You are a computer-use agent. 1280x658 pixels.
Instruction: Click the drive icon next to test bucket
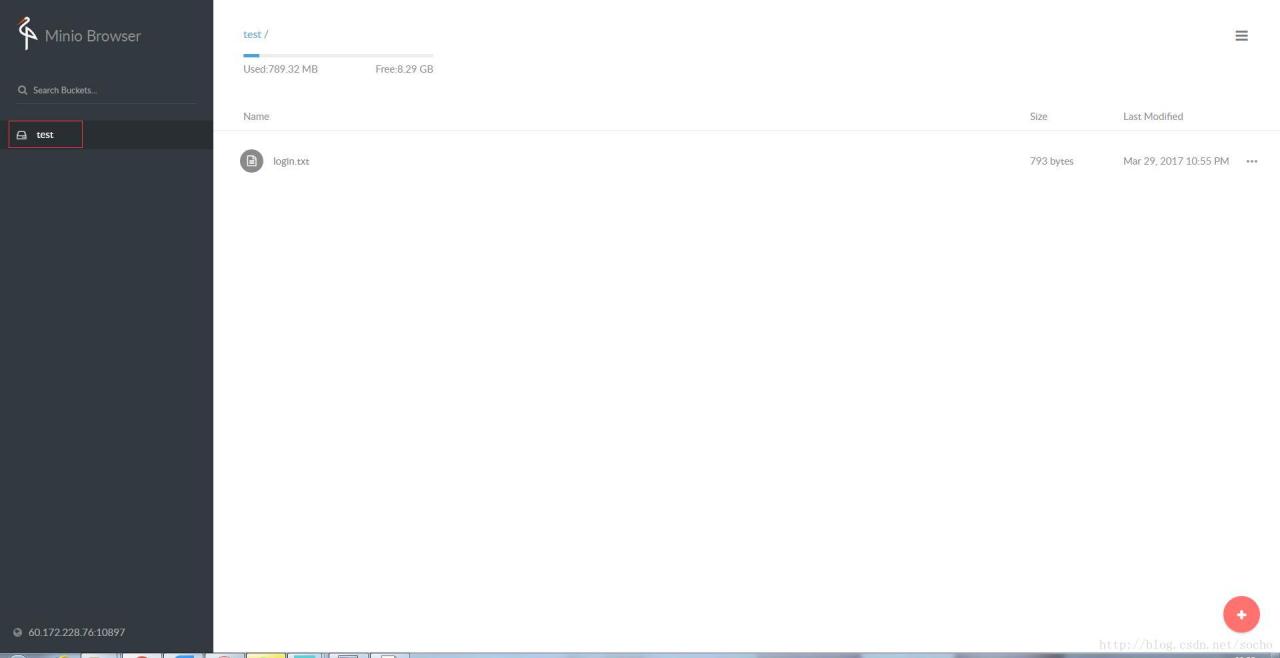pyautogui.click(x=22, y=135)
